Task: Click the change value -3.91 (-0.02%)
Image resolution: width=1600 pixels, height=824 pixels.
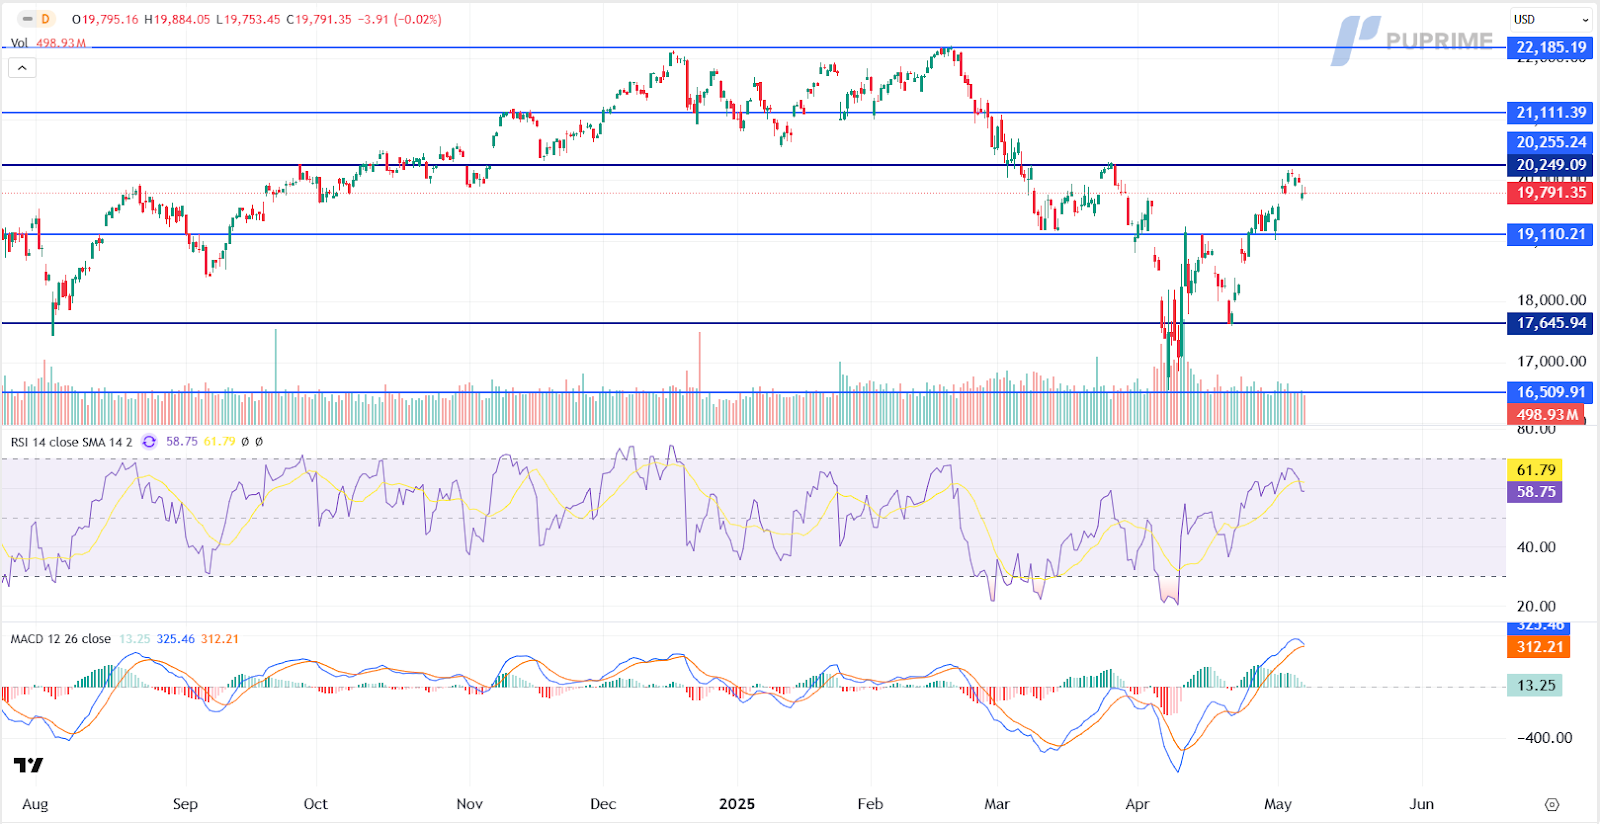Action: pyautogui.click(x=400, y=19)
